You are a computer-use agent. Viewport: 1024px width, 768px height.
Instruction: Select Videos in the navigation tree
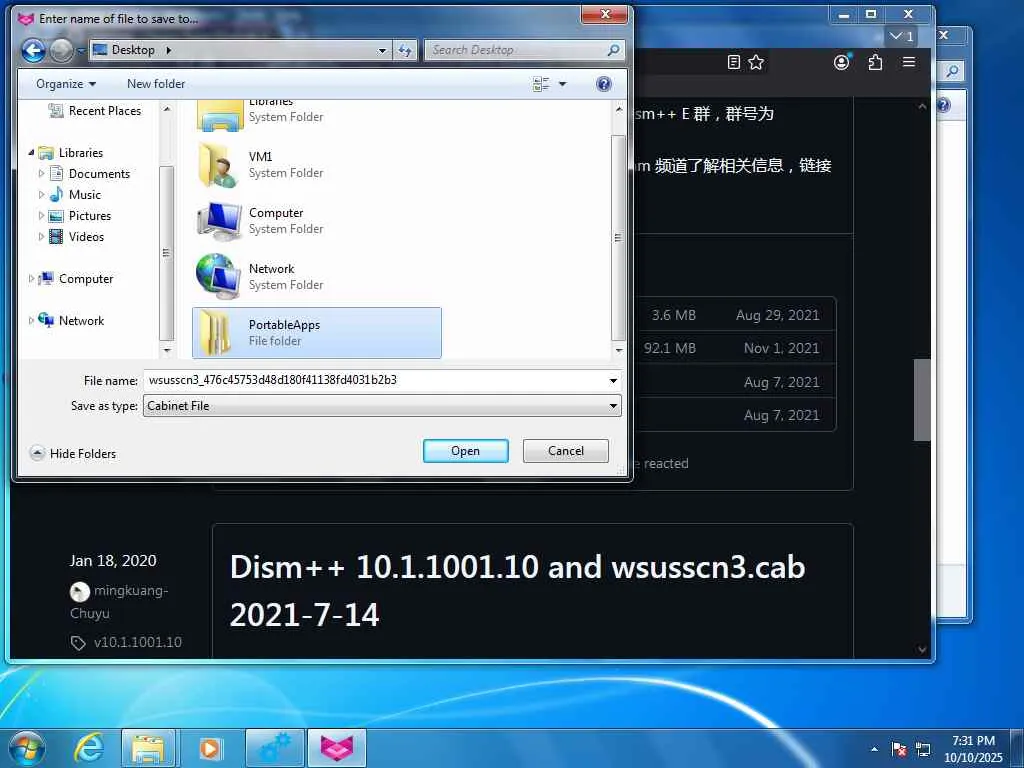[x=78, y=236]
